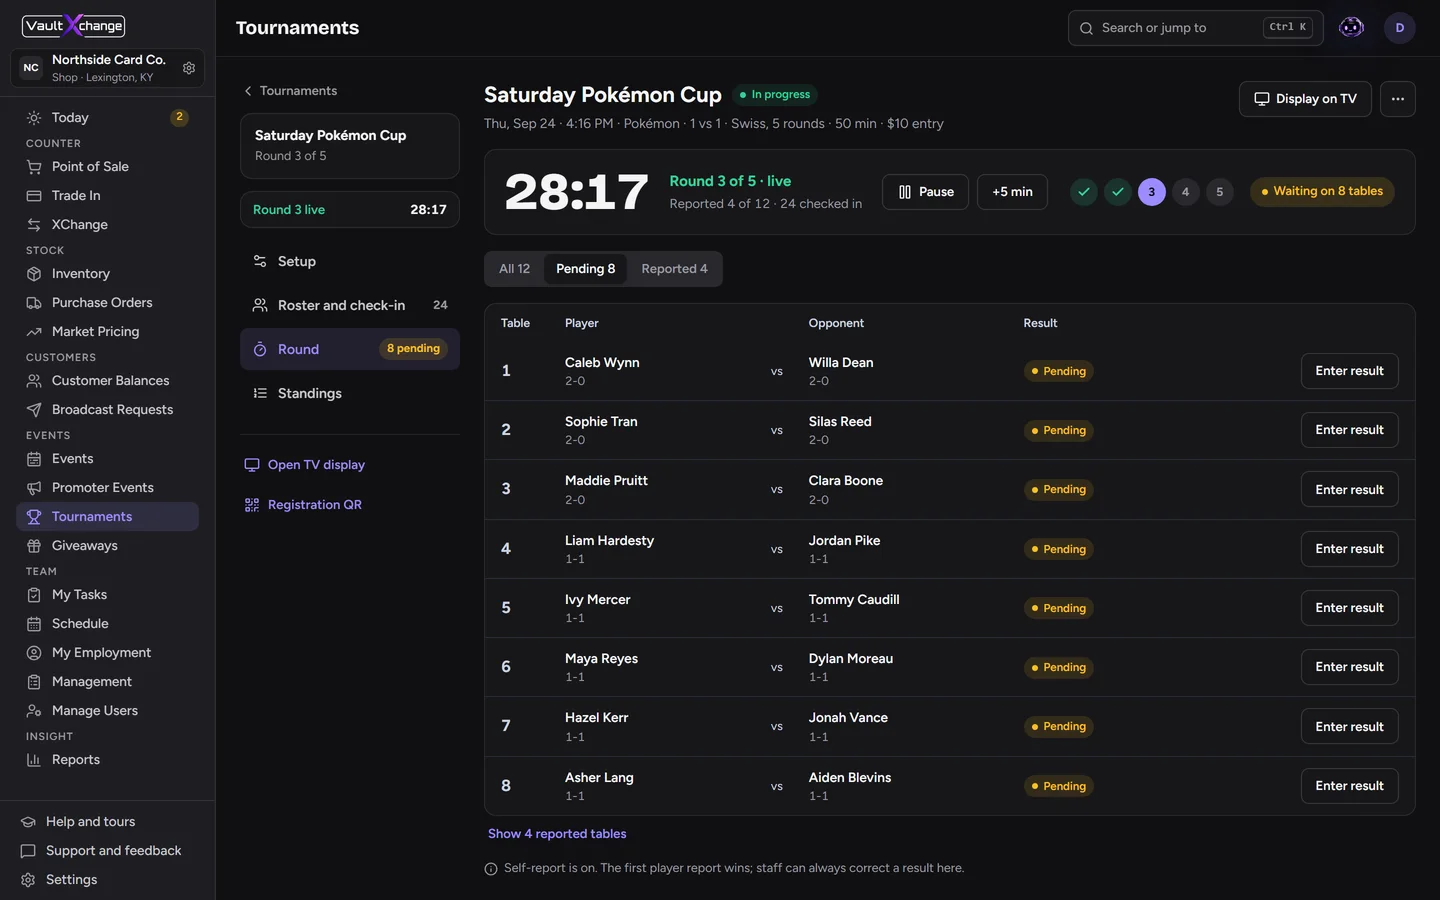Enter result for Asher Lang table
This screenshot has height=900, width=1440.
point(1349,786)
